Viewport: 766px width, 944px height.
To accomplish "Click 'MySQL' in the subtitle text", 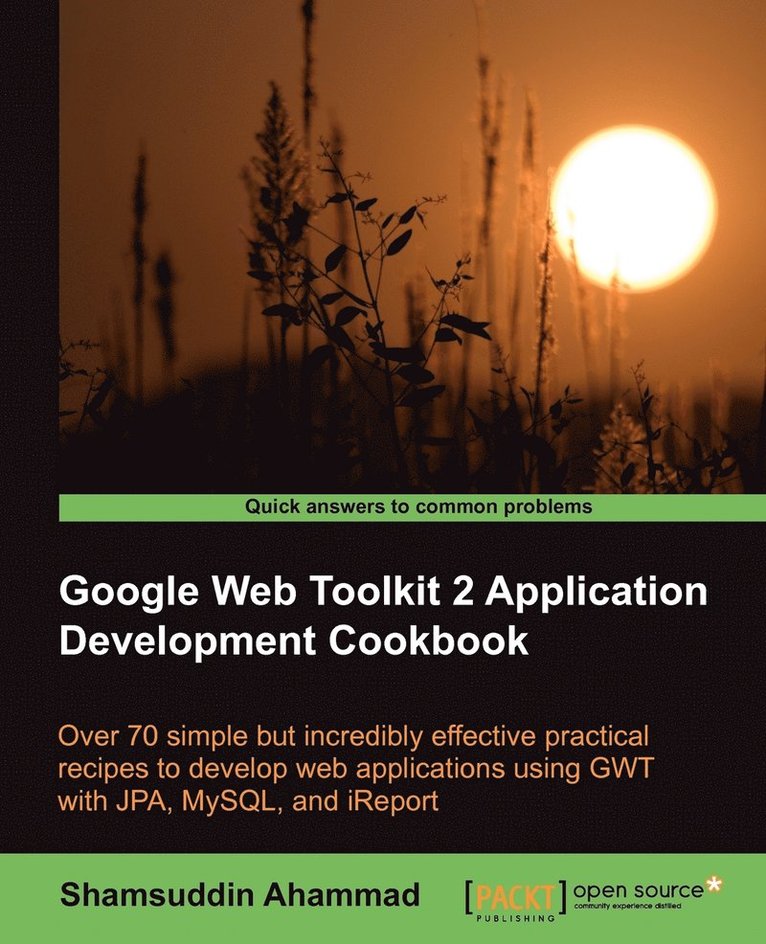I will pyautogui.click(x=243, y=802).
